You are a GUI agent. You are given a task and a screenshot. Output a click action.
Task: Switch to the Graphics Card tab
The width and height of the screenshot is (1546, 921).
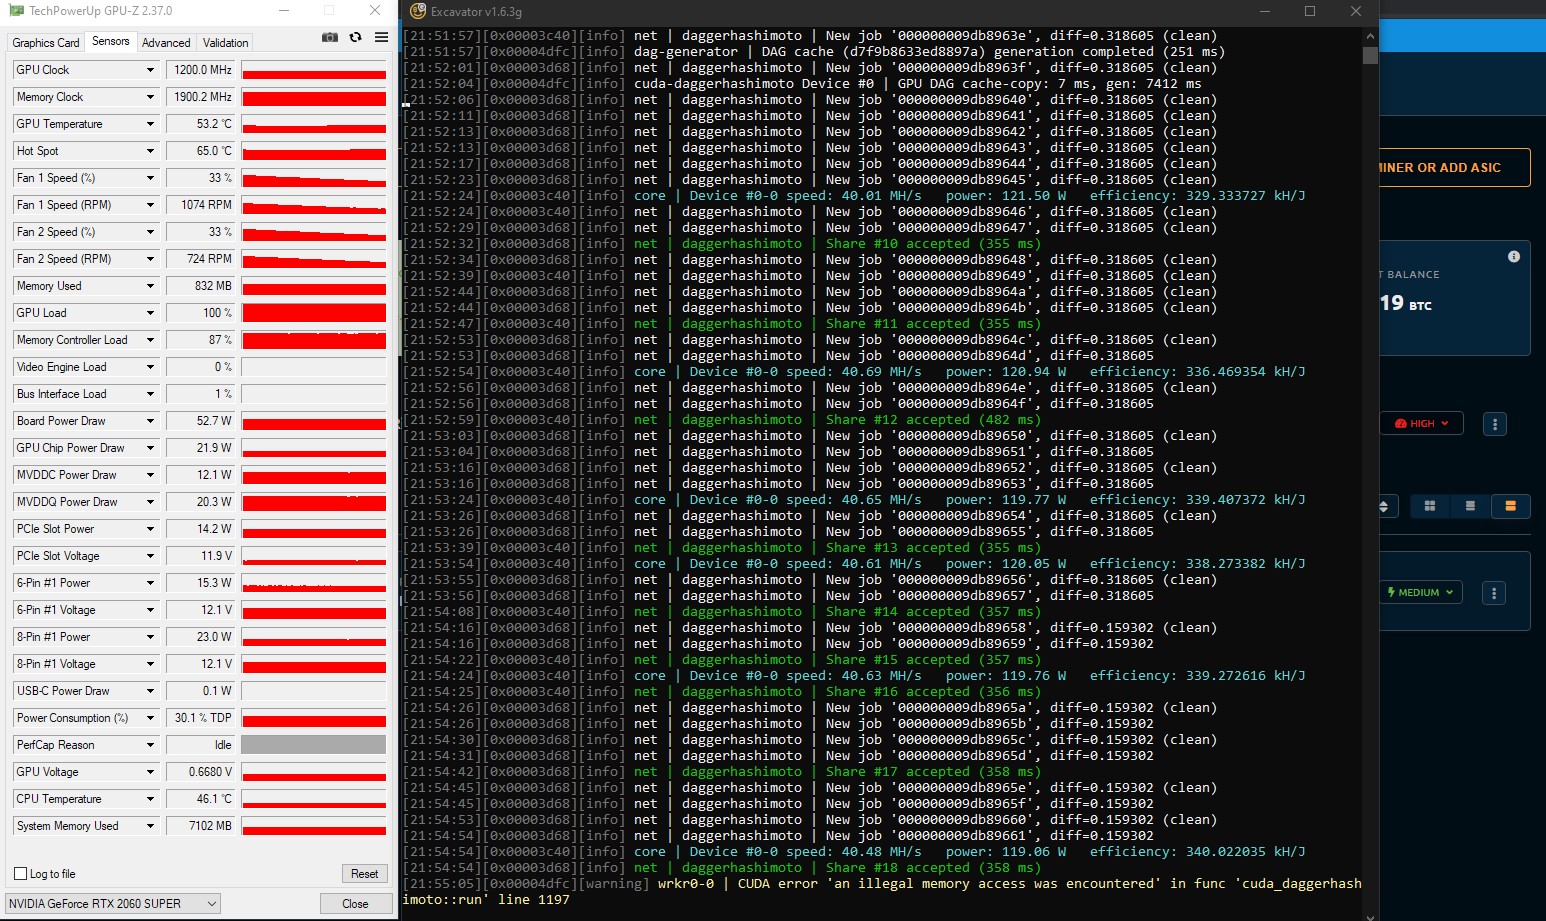(x=45, y=42)
